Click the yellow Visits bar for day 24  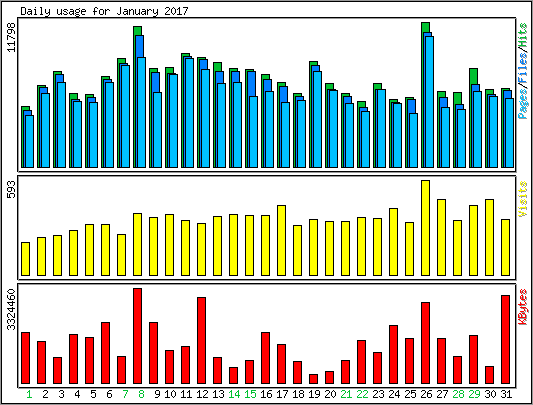393,242
